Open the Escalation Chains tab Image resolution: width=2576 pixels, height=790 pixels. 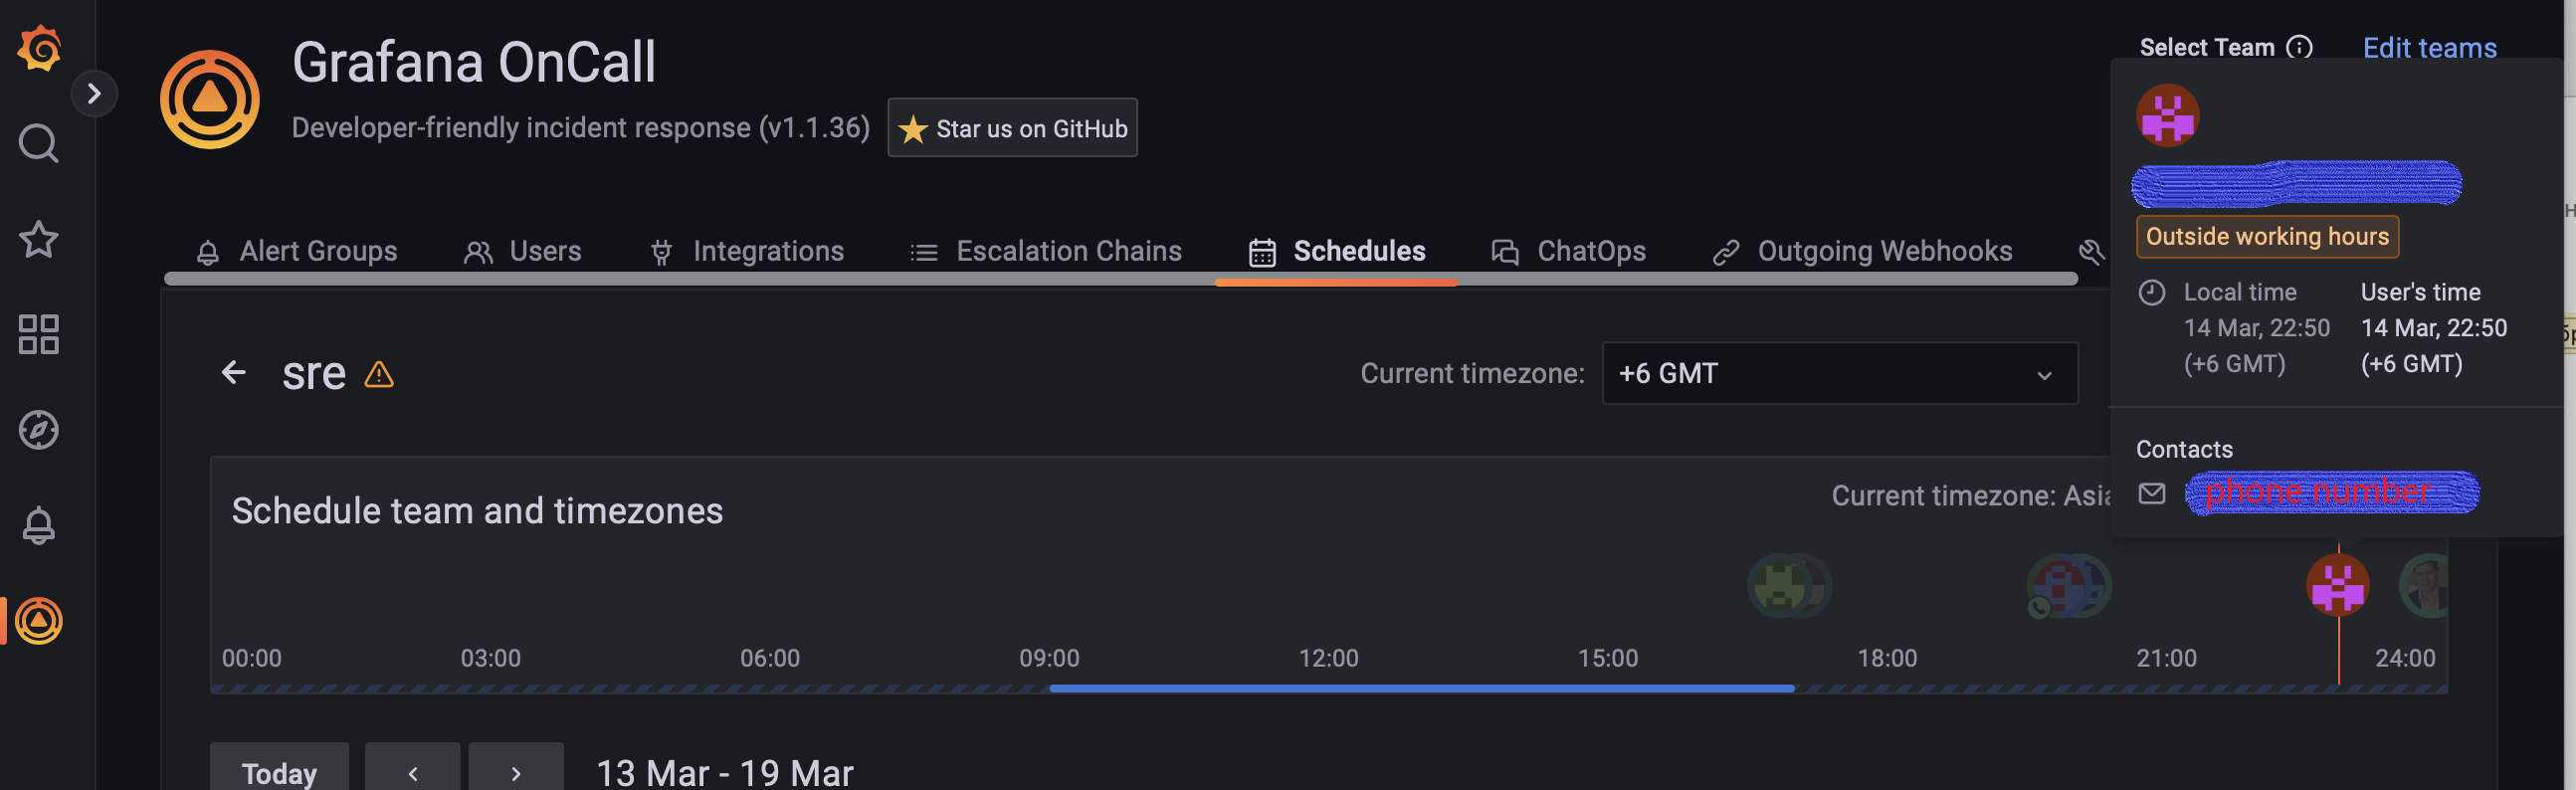[1068, 251]
